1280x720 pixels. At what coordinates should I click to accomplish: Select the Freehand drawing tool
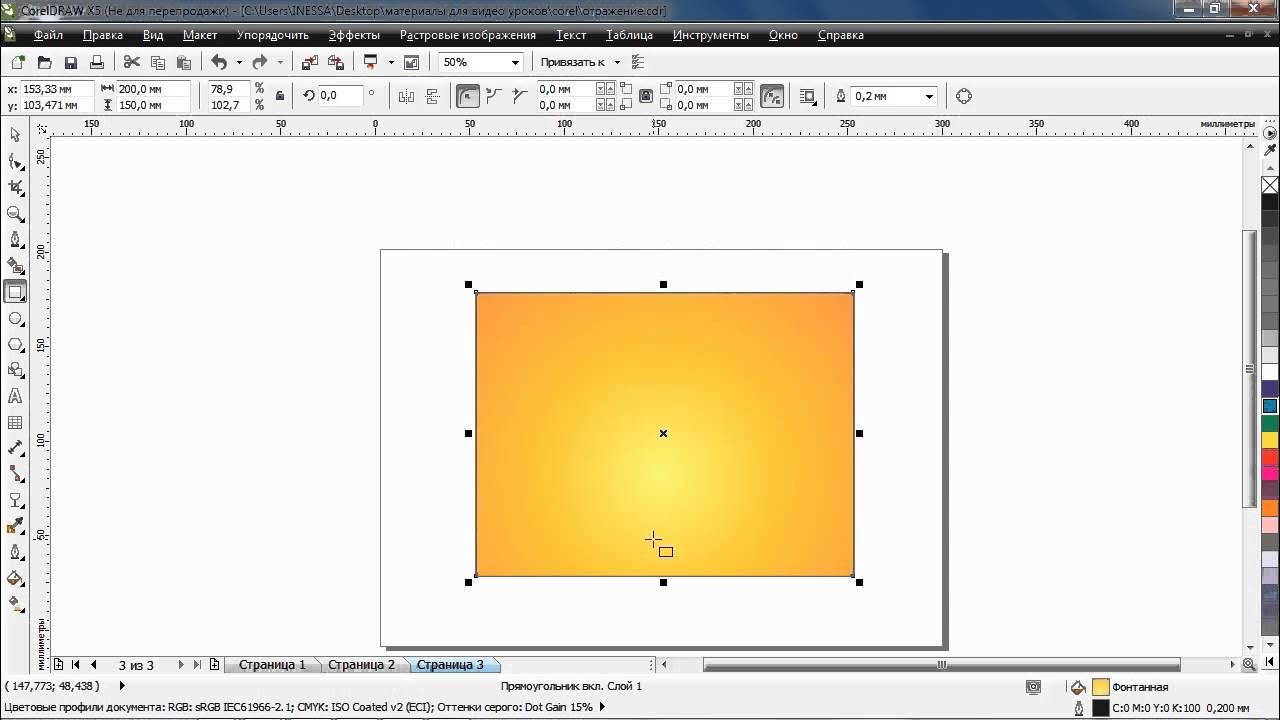pyautogui.click(x=15, y=239)
